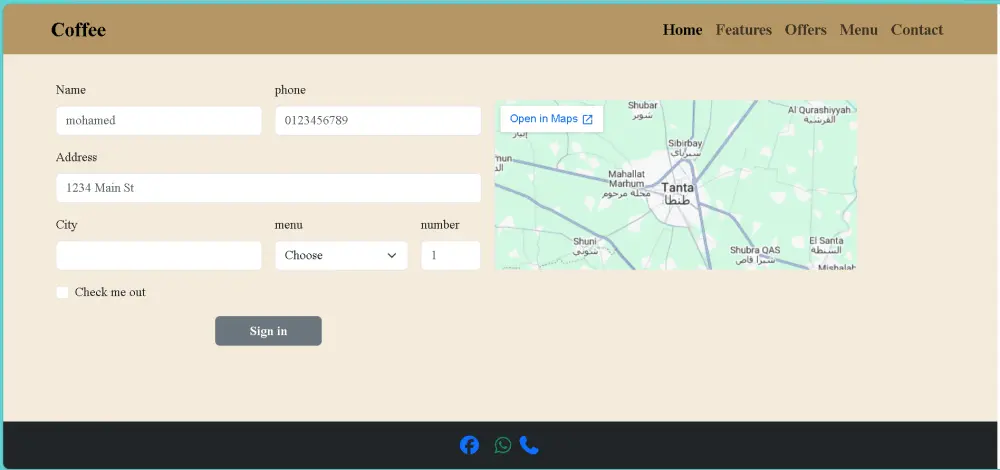Click the Check me out label text
1000x470 pixels.
point(110,292)
